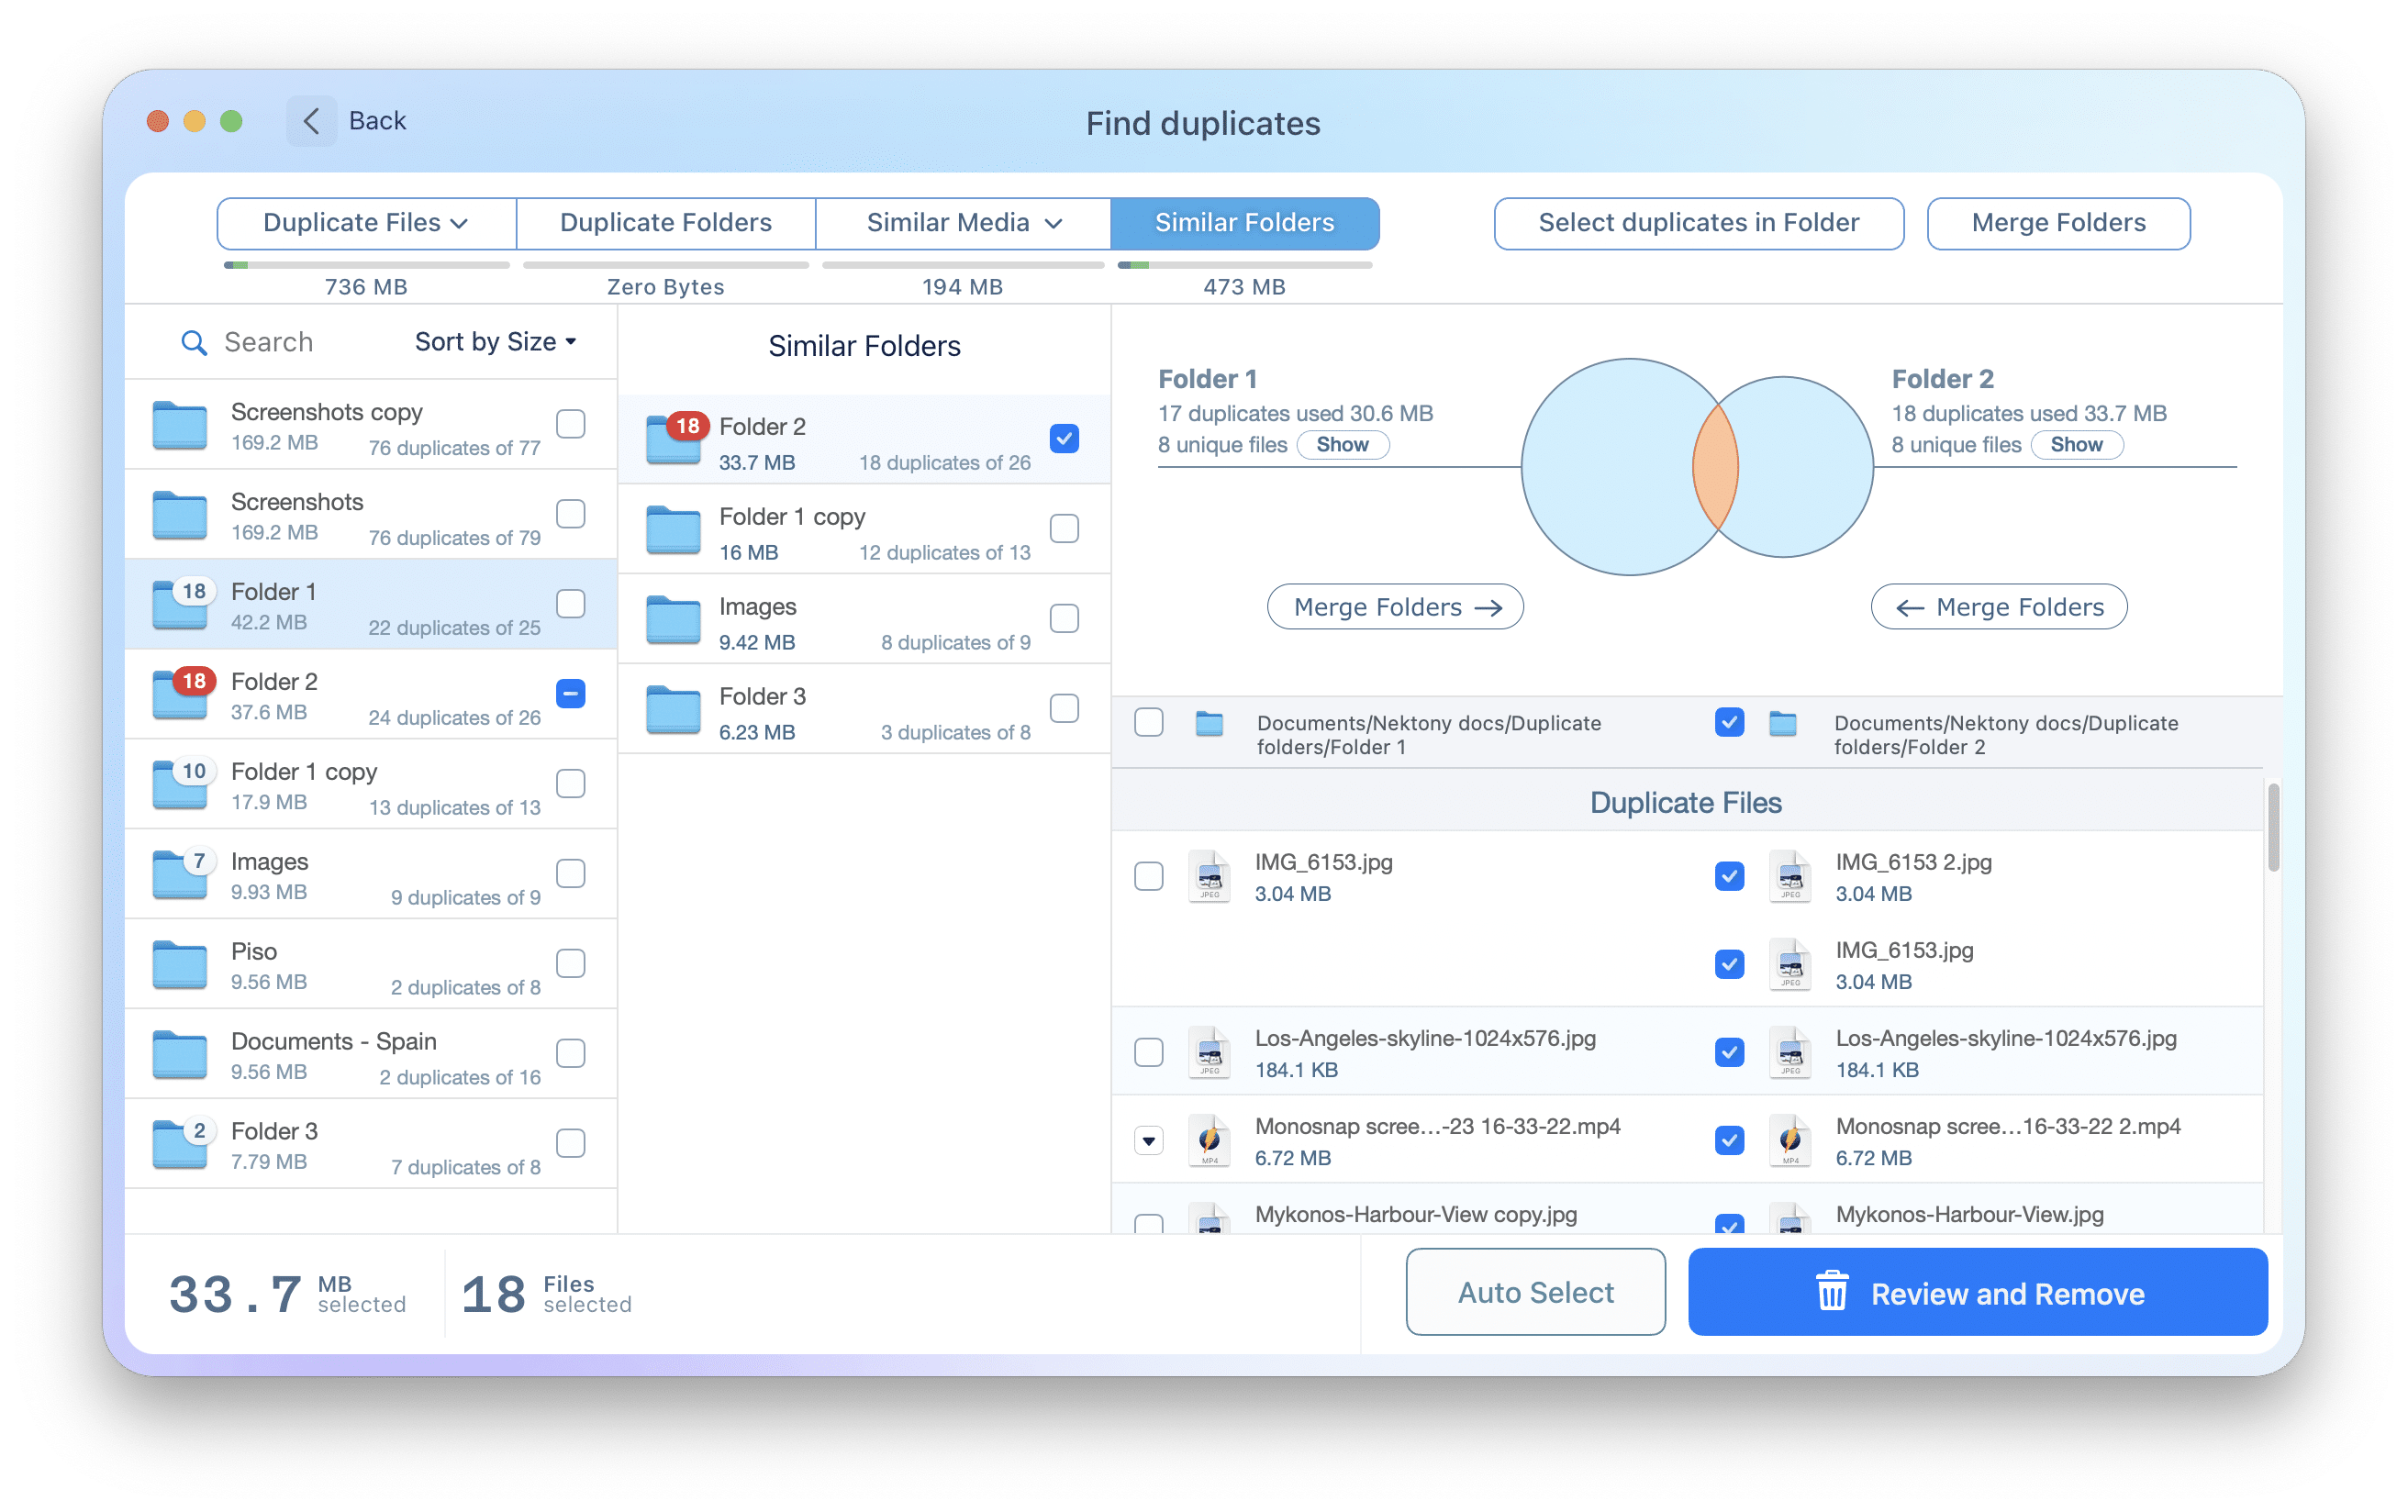Click the Auto Select button

[x=1536, y=1293]
